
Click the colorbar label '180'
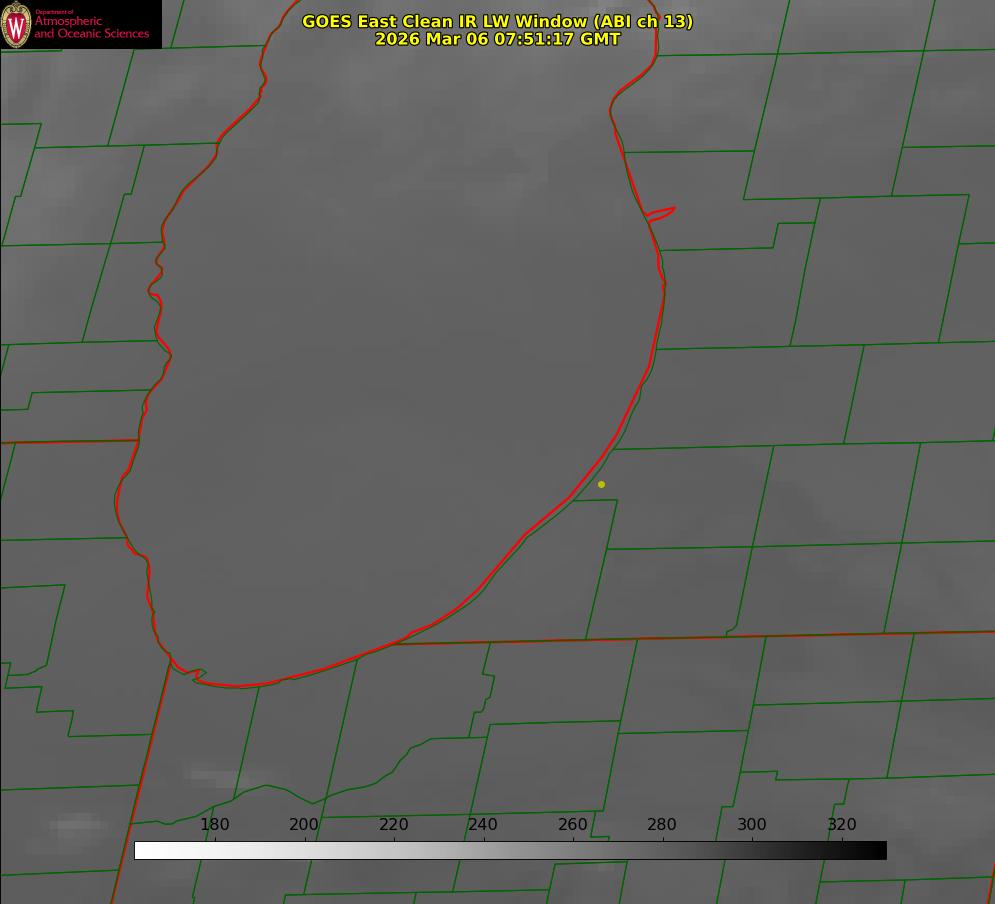[214, 824]
